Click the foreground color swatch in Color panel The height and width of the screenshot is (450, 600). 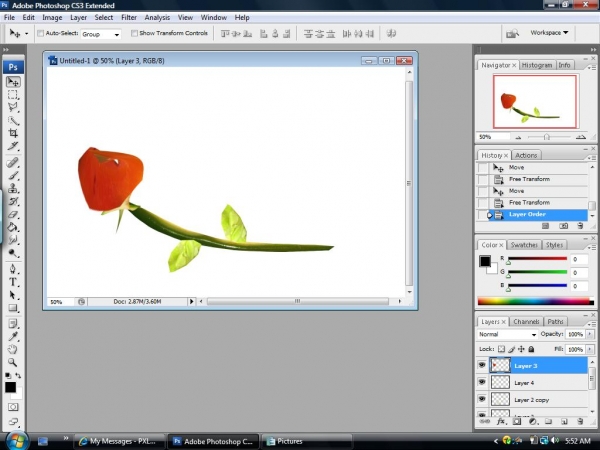click(485, 261)
